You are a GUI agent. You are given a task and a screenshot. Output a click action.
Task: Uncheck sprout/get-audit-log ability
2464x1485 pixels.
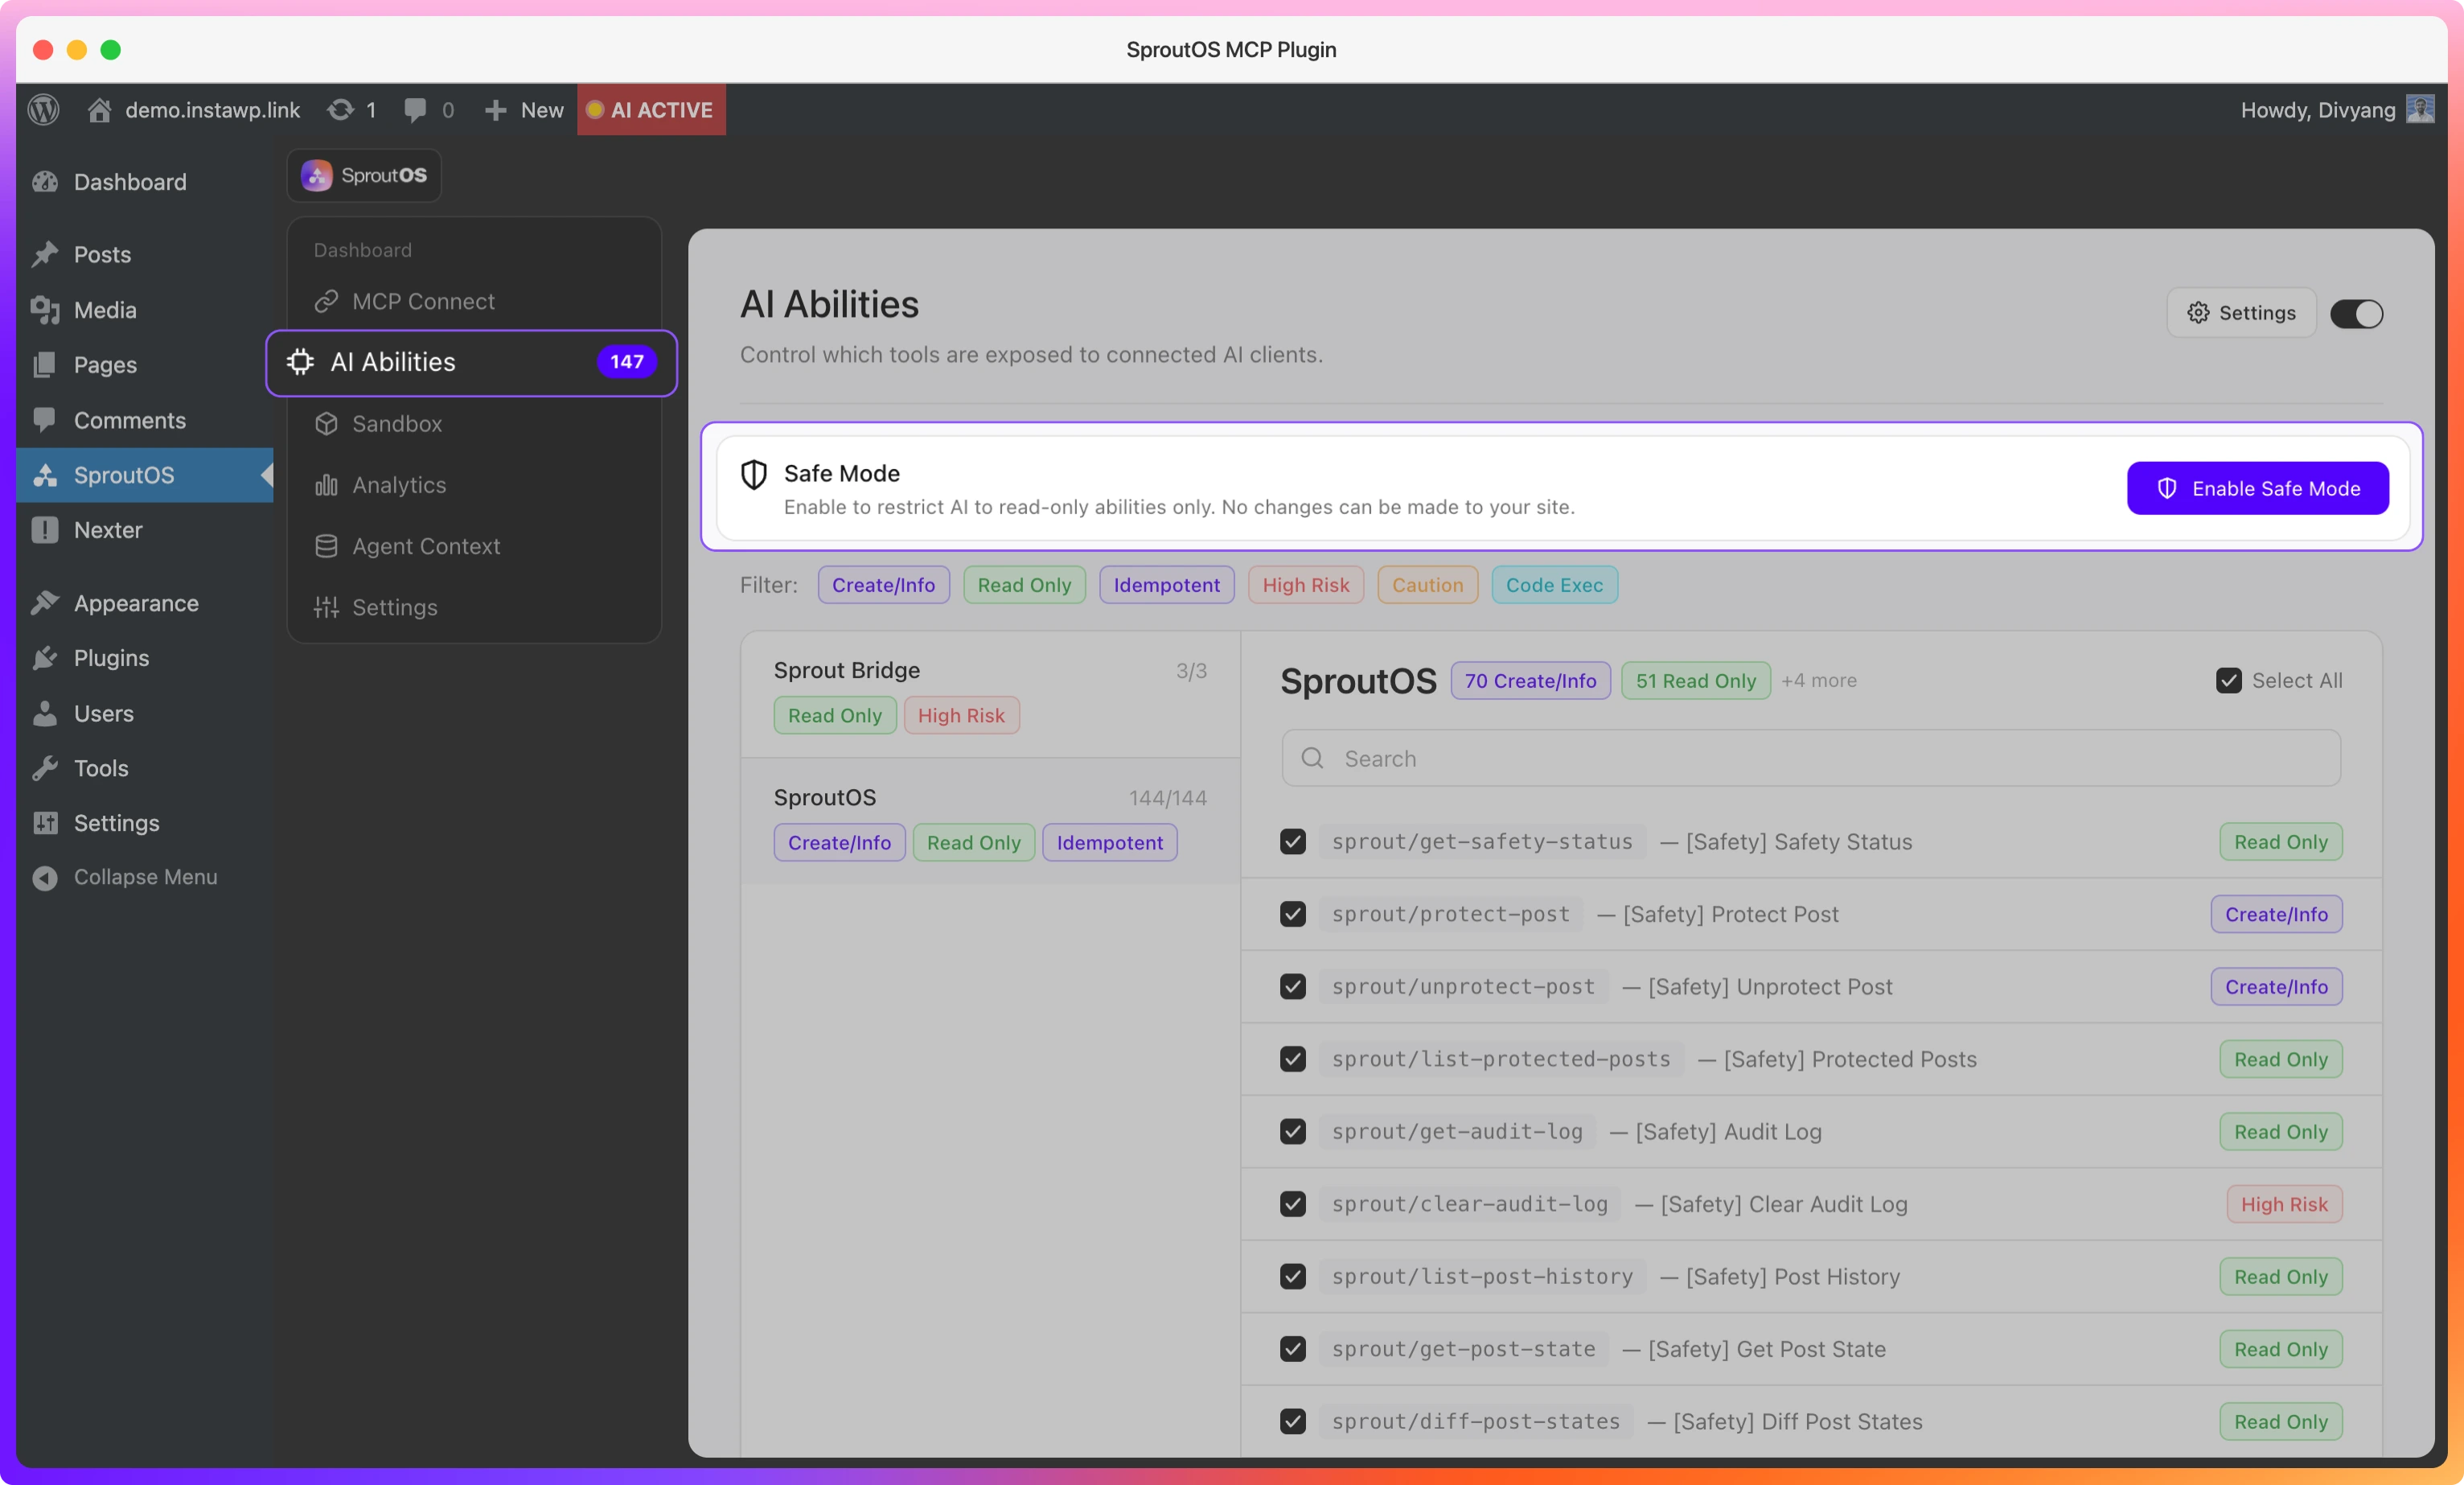[1293, 1131]
